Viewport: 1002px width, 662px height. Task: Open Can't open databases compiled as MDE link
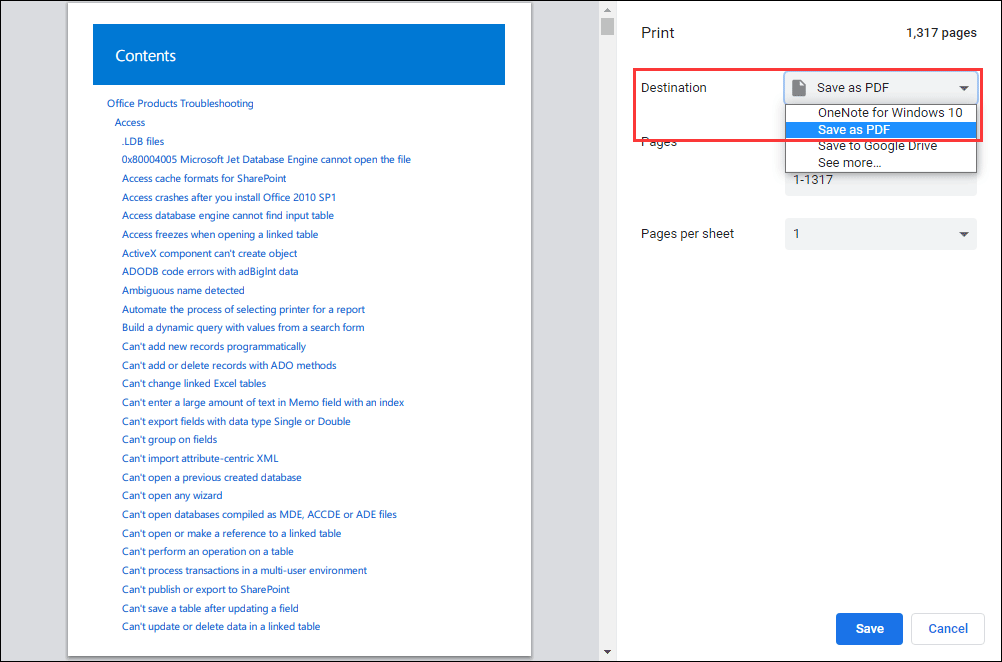[x=259, y=514]
